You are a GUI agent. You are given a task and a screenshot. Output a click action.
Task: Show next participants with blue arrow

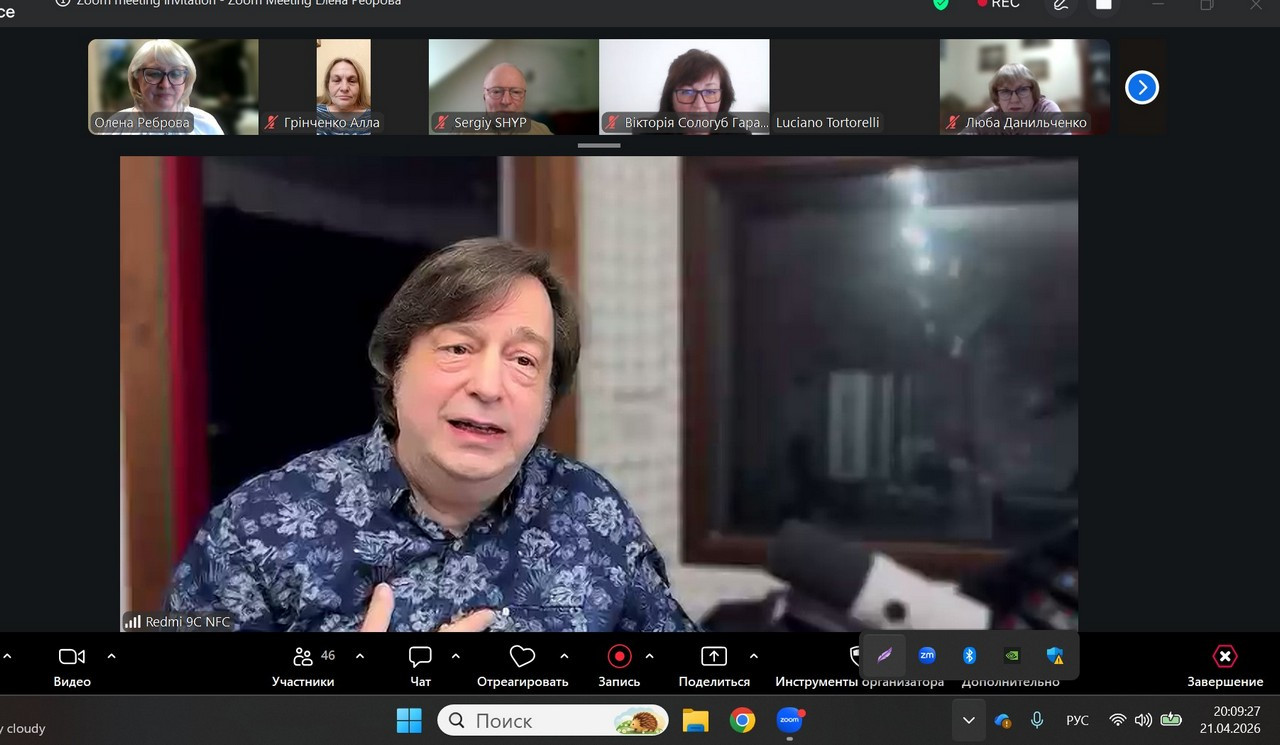(x=1141, y=88)
